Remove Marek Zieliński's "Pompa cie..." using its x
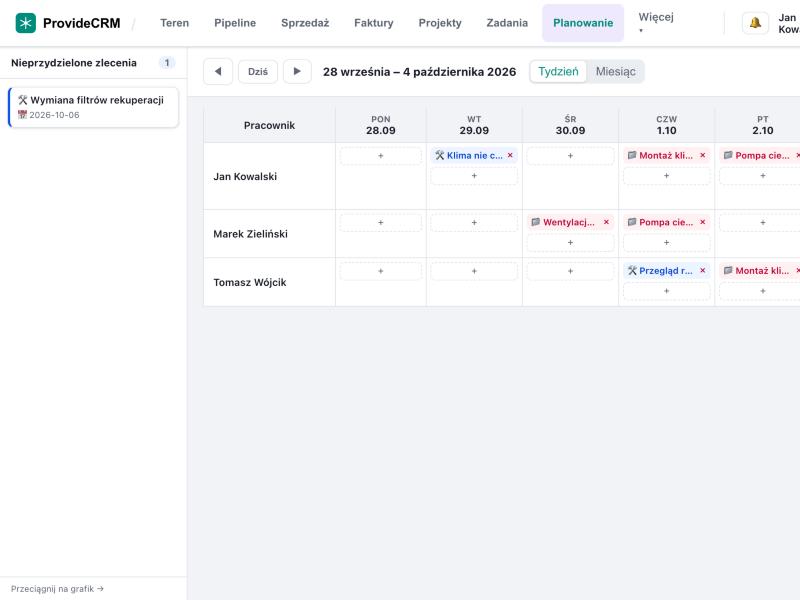Screen dimensions: 800x600 [x=703, y=222]
